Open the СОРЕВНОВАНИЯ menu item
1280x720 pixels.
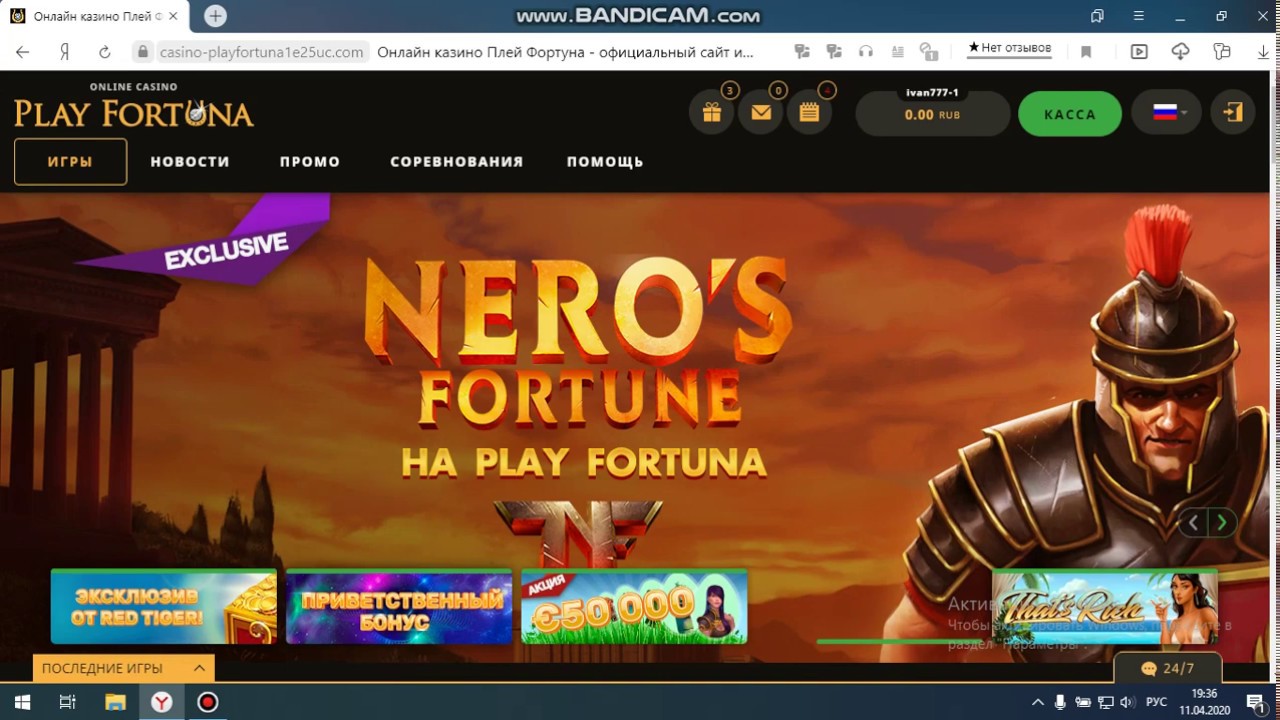[457, 162]
